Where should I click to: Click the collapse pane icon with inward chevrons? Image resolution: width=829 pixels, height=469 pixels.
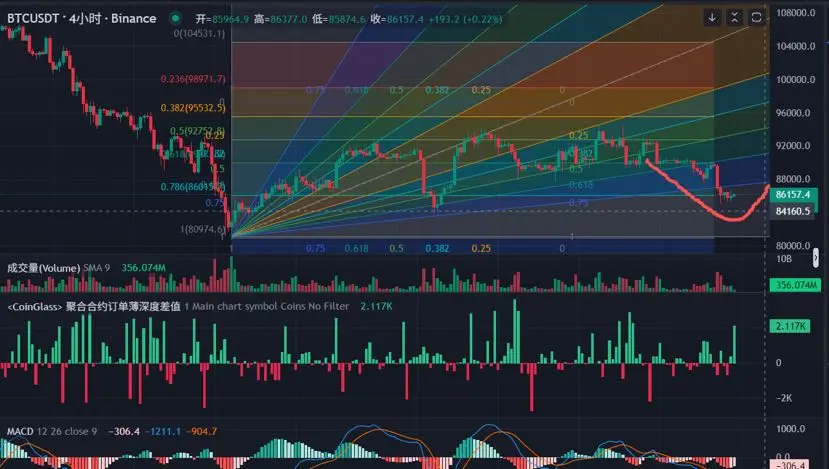[x=734, y=17]
